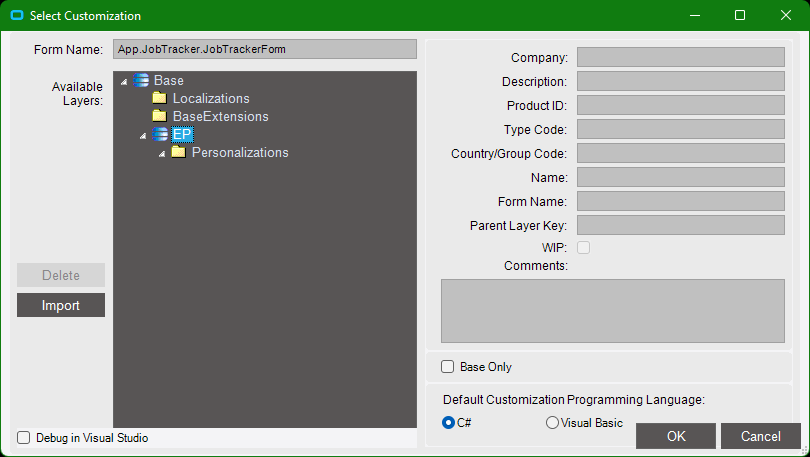Select the BaseExtensions tree item
The width and height of the screenshot is (810, 457).
(221, 116)
